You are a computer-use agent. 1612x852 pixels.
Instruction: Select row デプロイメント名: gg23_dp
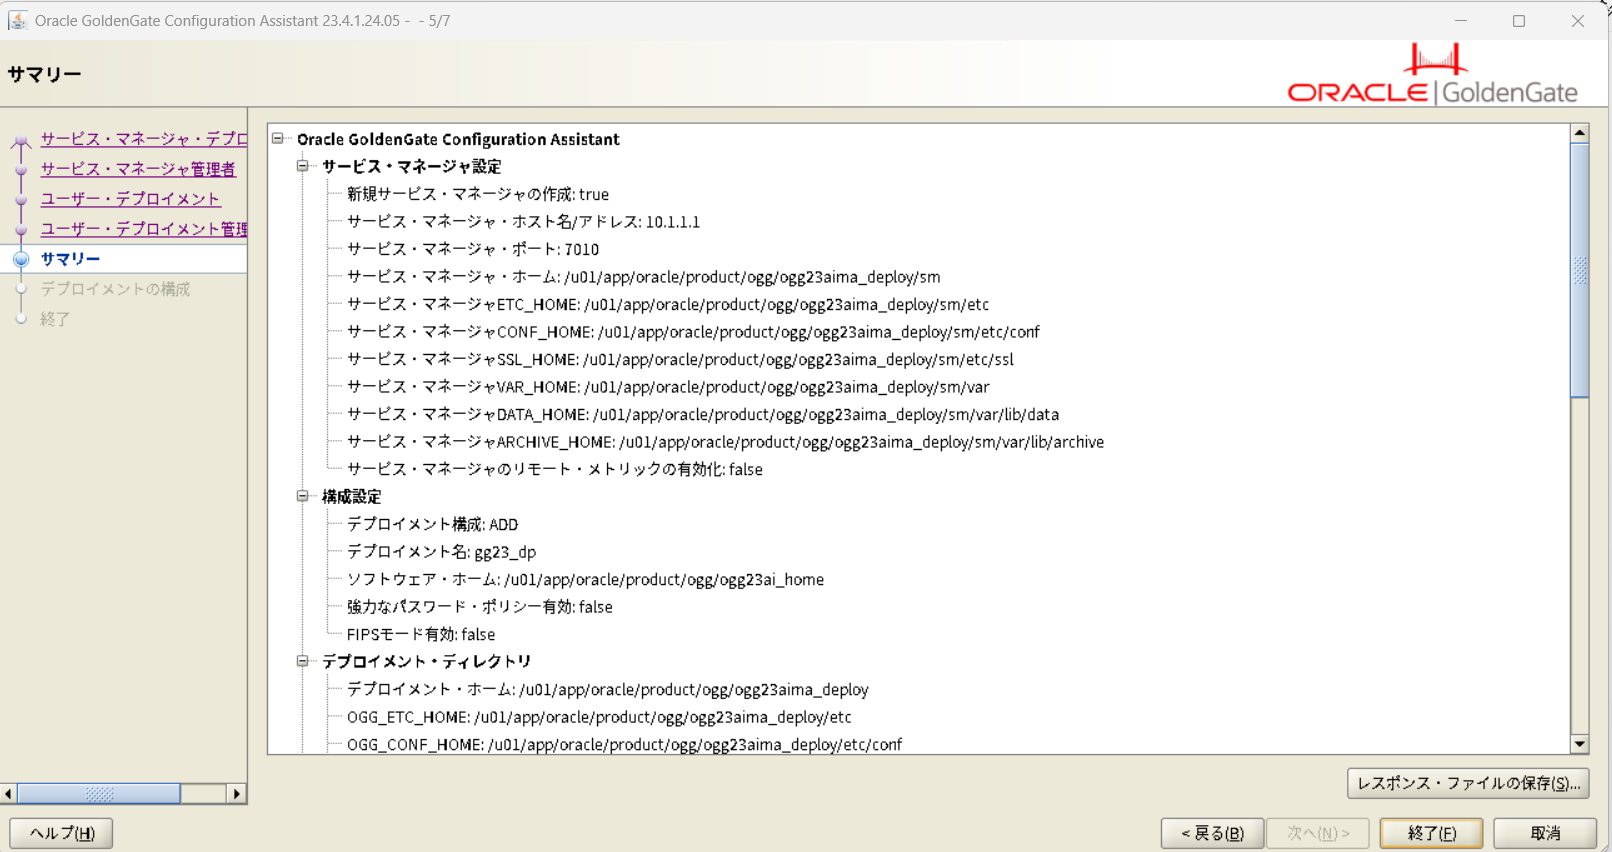click(441, 552)
